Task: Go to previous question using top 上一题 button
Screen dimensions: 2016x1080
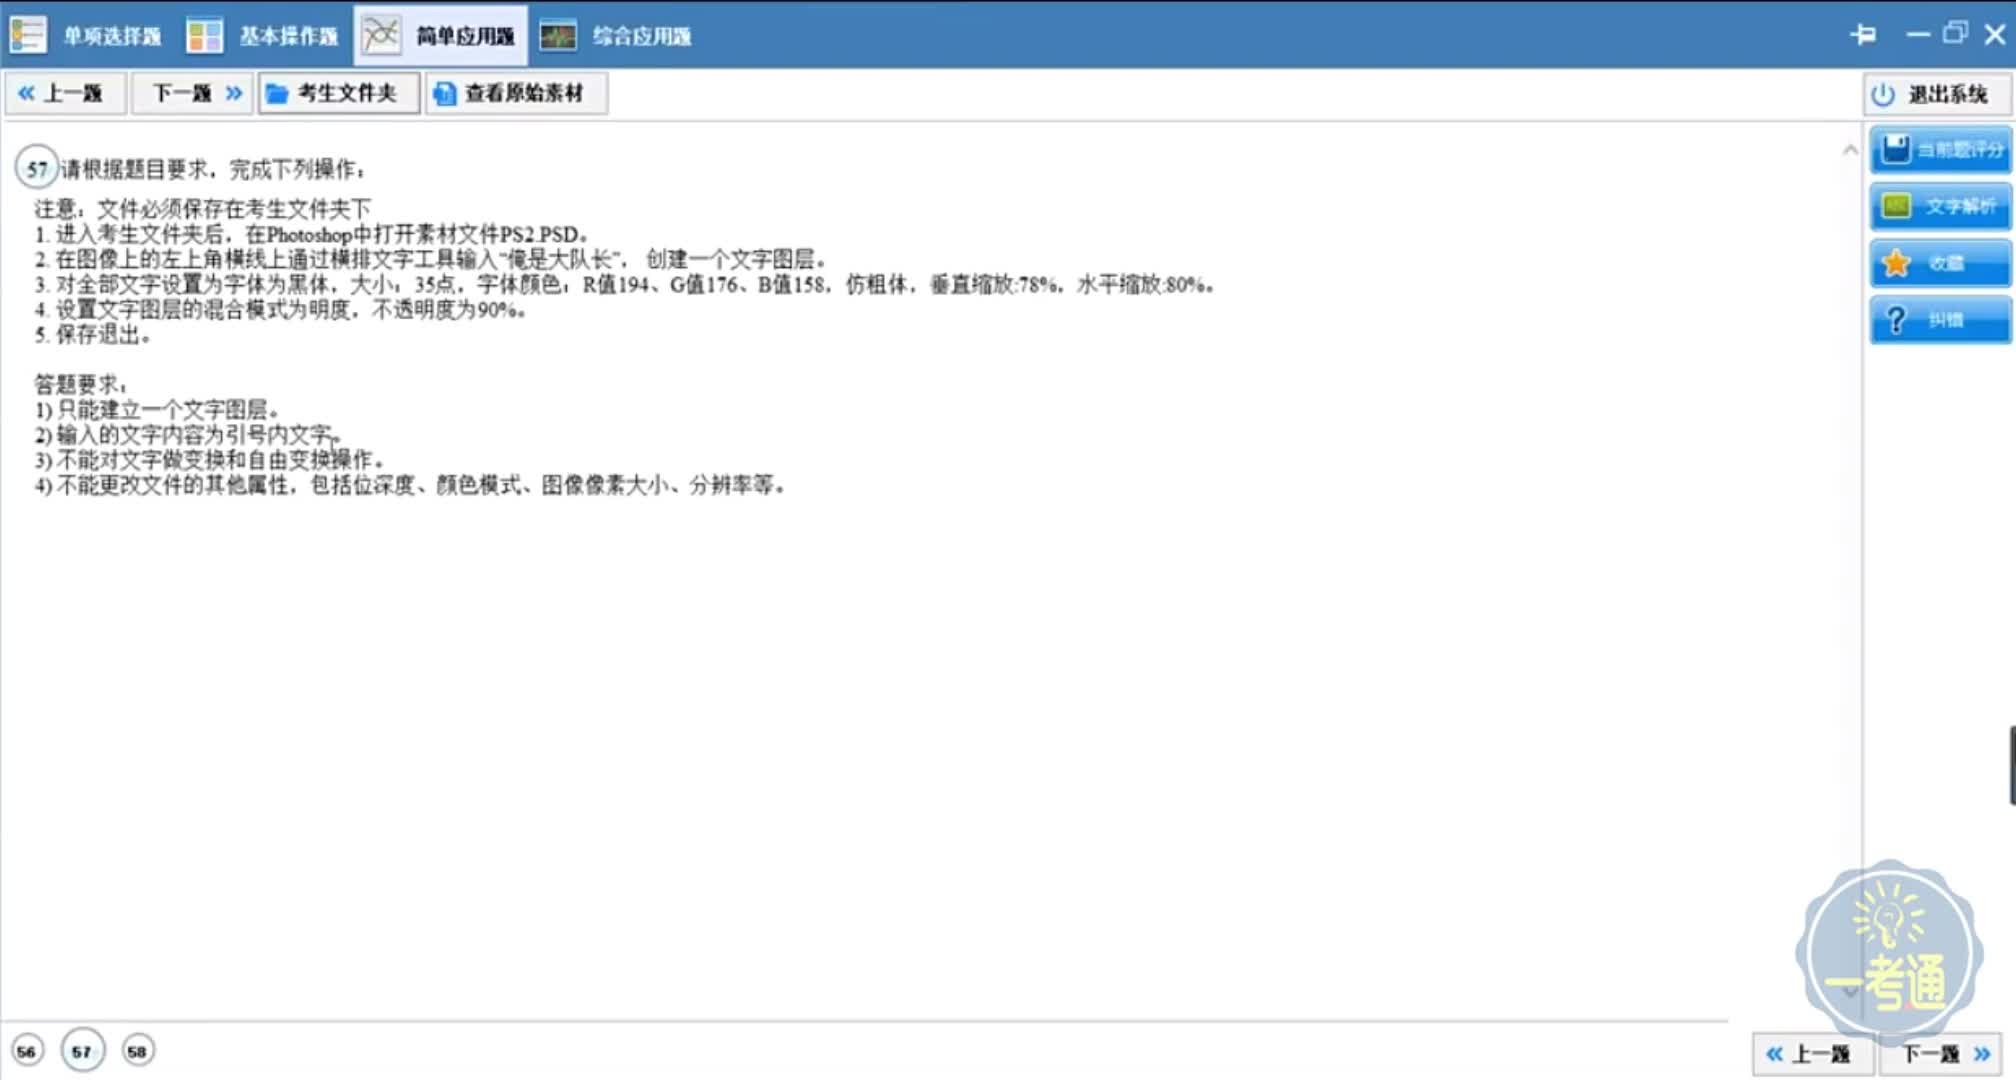Action: [x=65, y=93]
